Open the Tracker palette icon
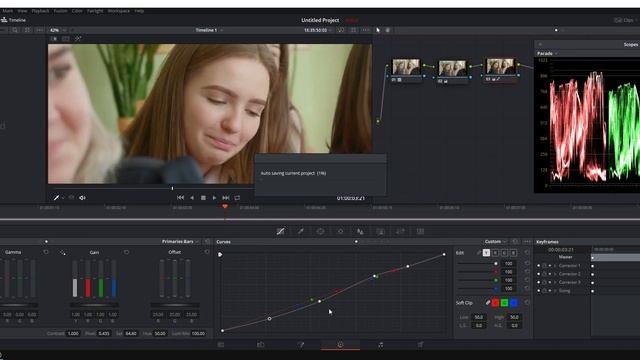The width and height of the screenshot is (640, 360). [340, 231]
